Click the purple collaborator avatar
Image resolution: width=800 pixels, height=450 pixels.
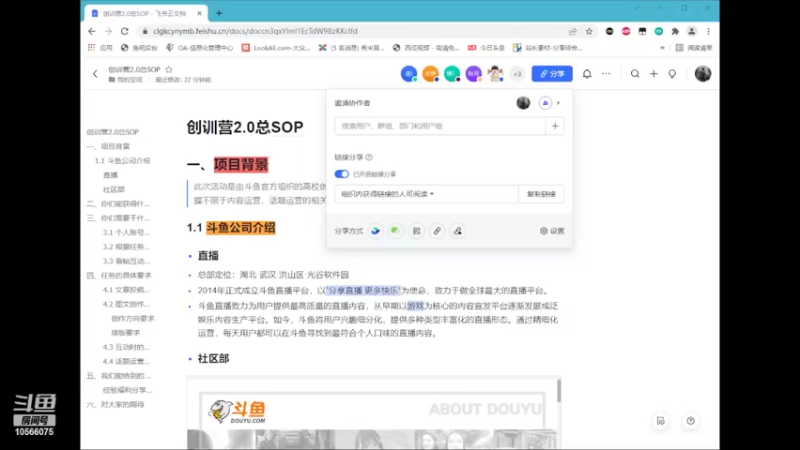pos(473,74)
